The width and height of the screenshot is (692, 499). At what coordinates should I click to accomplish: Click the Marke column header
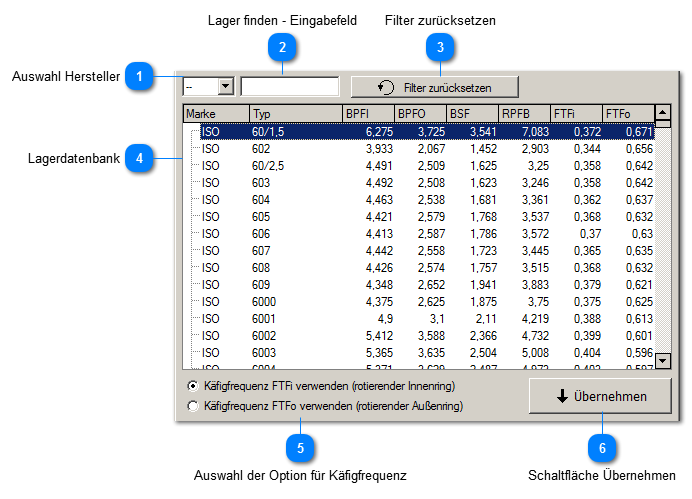point(216,114)
